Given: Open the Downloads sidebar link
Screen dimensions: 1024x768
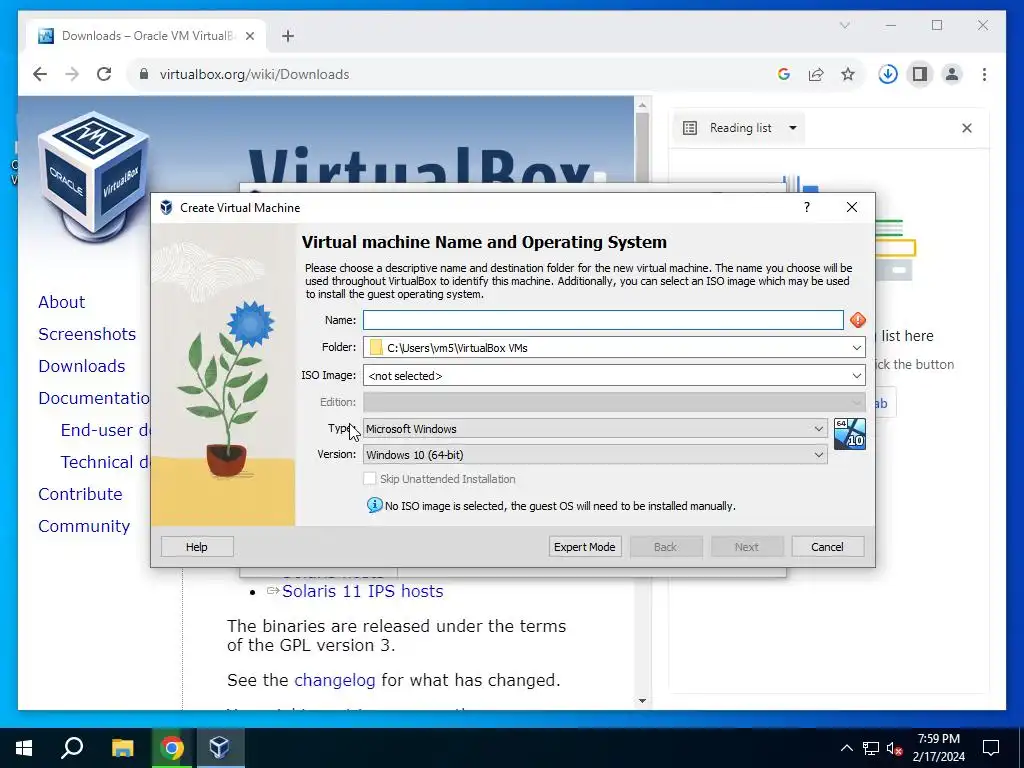Looking at the screenshot, I should (x=82, y=366).
